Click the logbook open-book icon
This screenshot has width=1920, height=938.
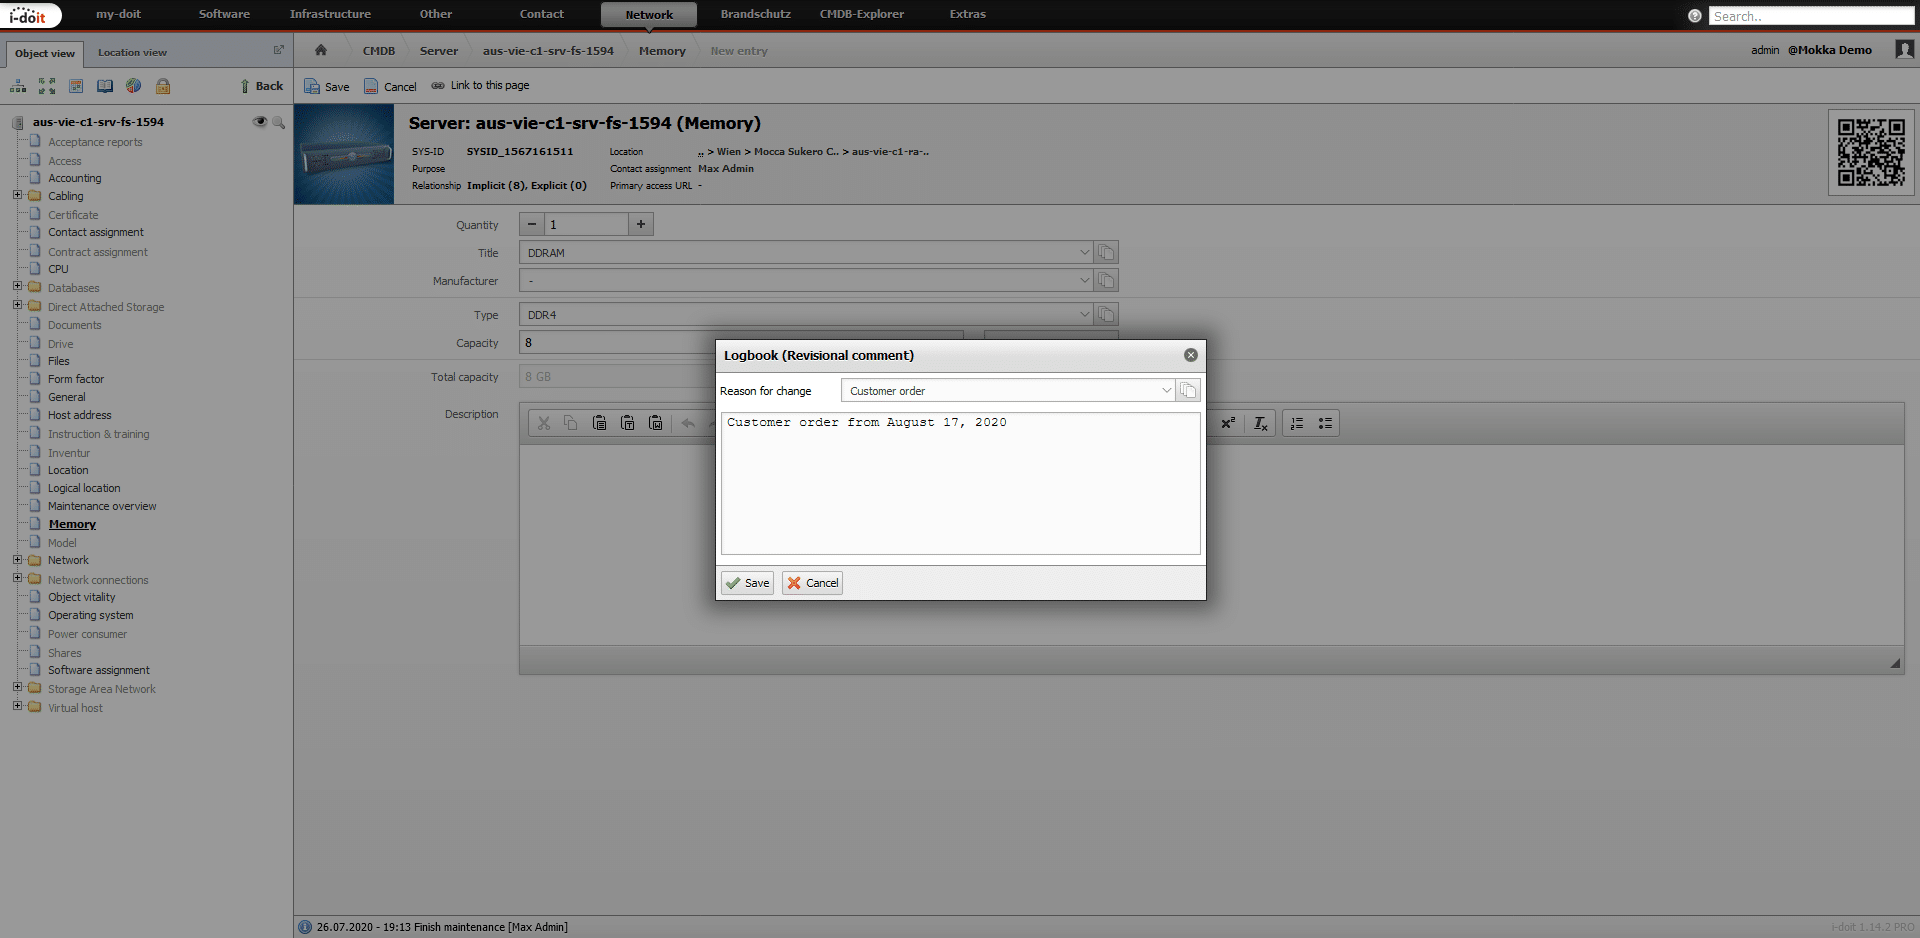click(x=105, y=87)
